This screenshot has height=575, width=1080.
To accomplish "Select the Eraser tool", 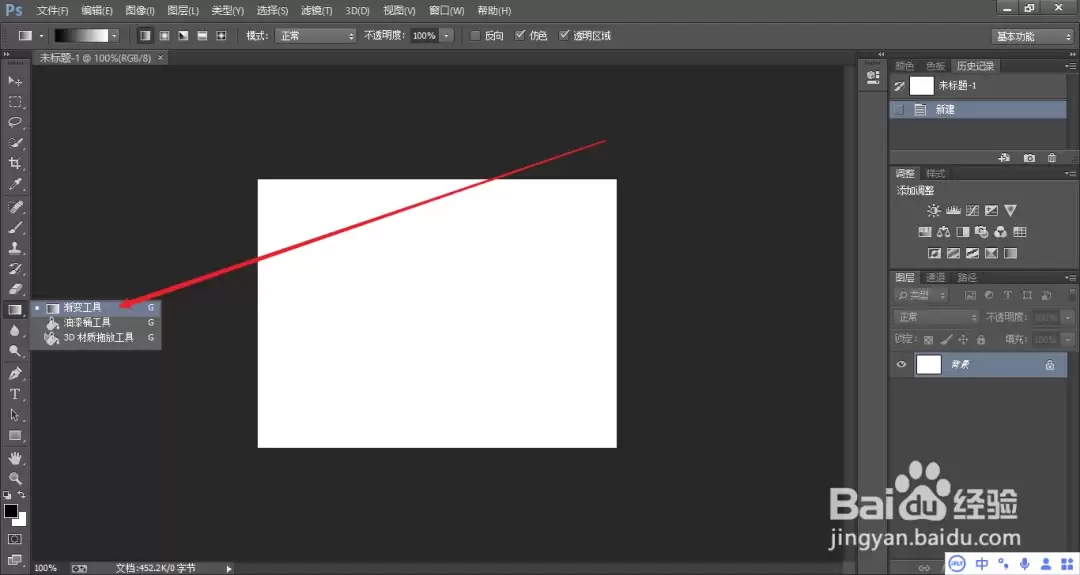I will tap(14, 289).
